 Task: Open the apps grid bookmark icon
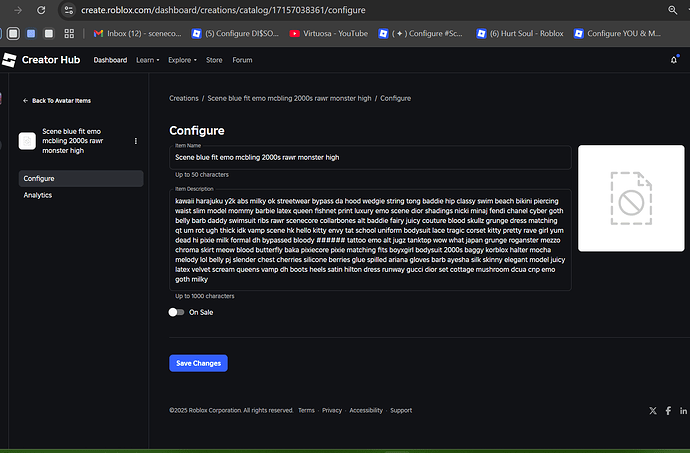coord(69,33)
